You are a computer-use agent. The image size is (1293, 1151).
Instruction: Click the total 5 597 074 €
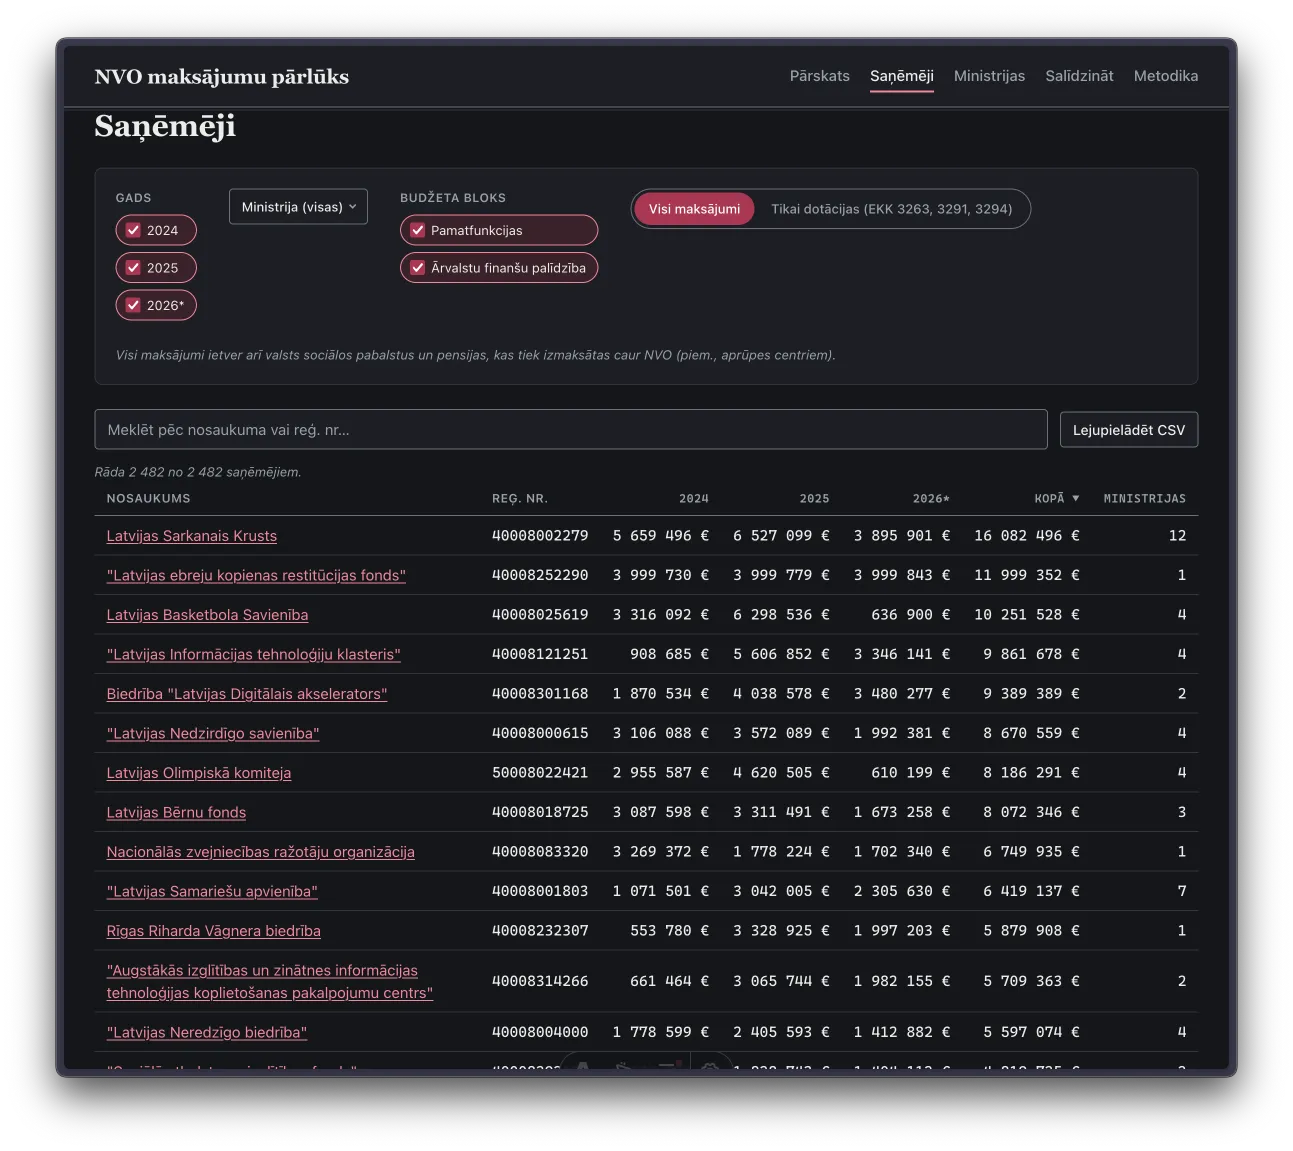1031,1032
